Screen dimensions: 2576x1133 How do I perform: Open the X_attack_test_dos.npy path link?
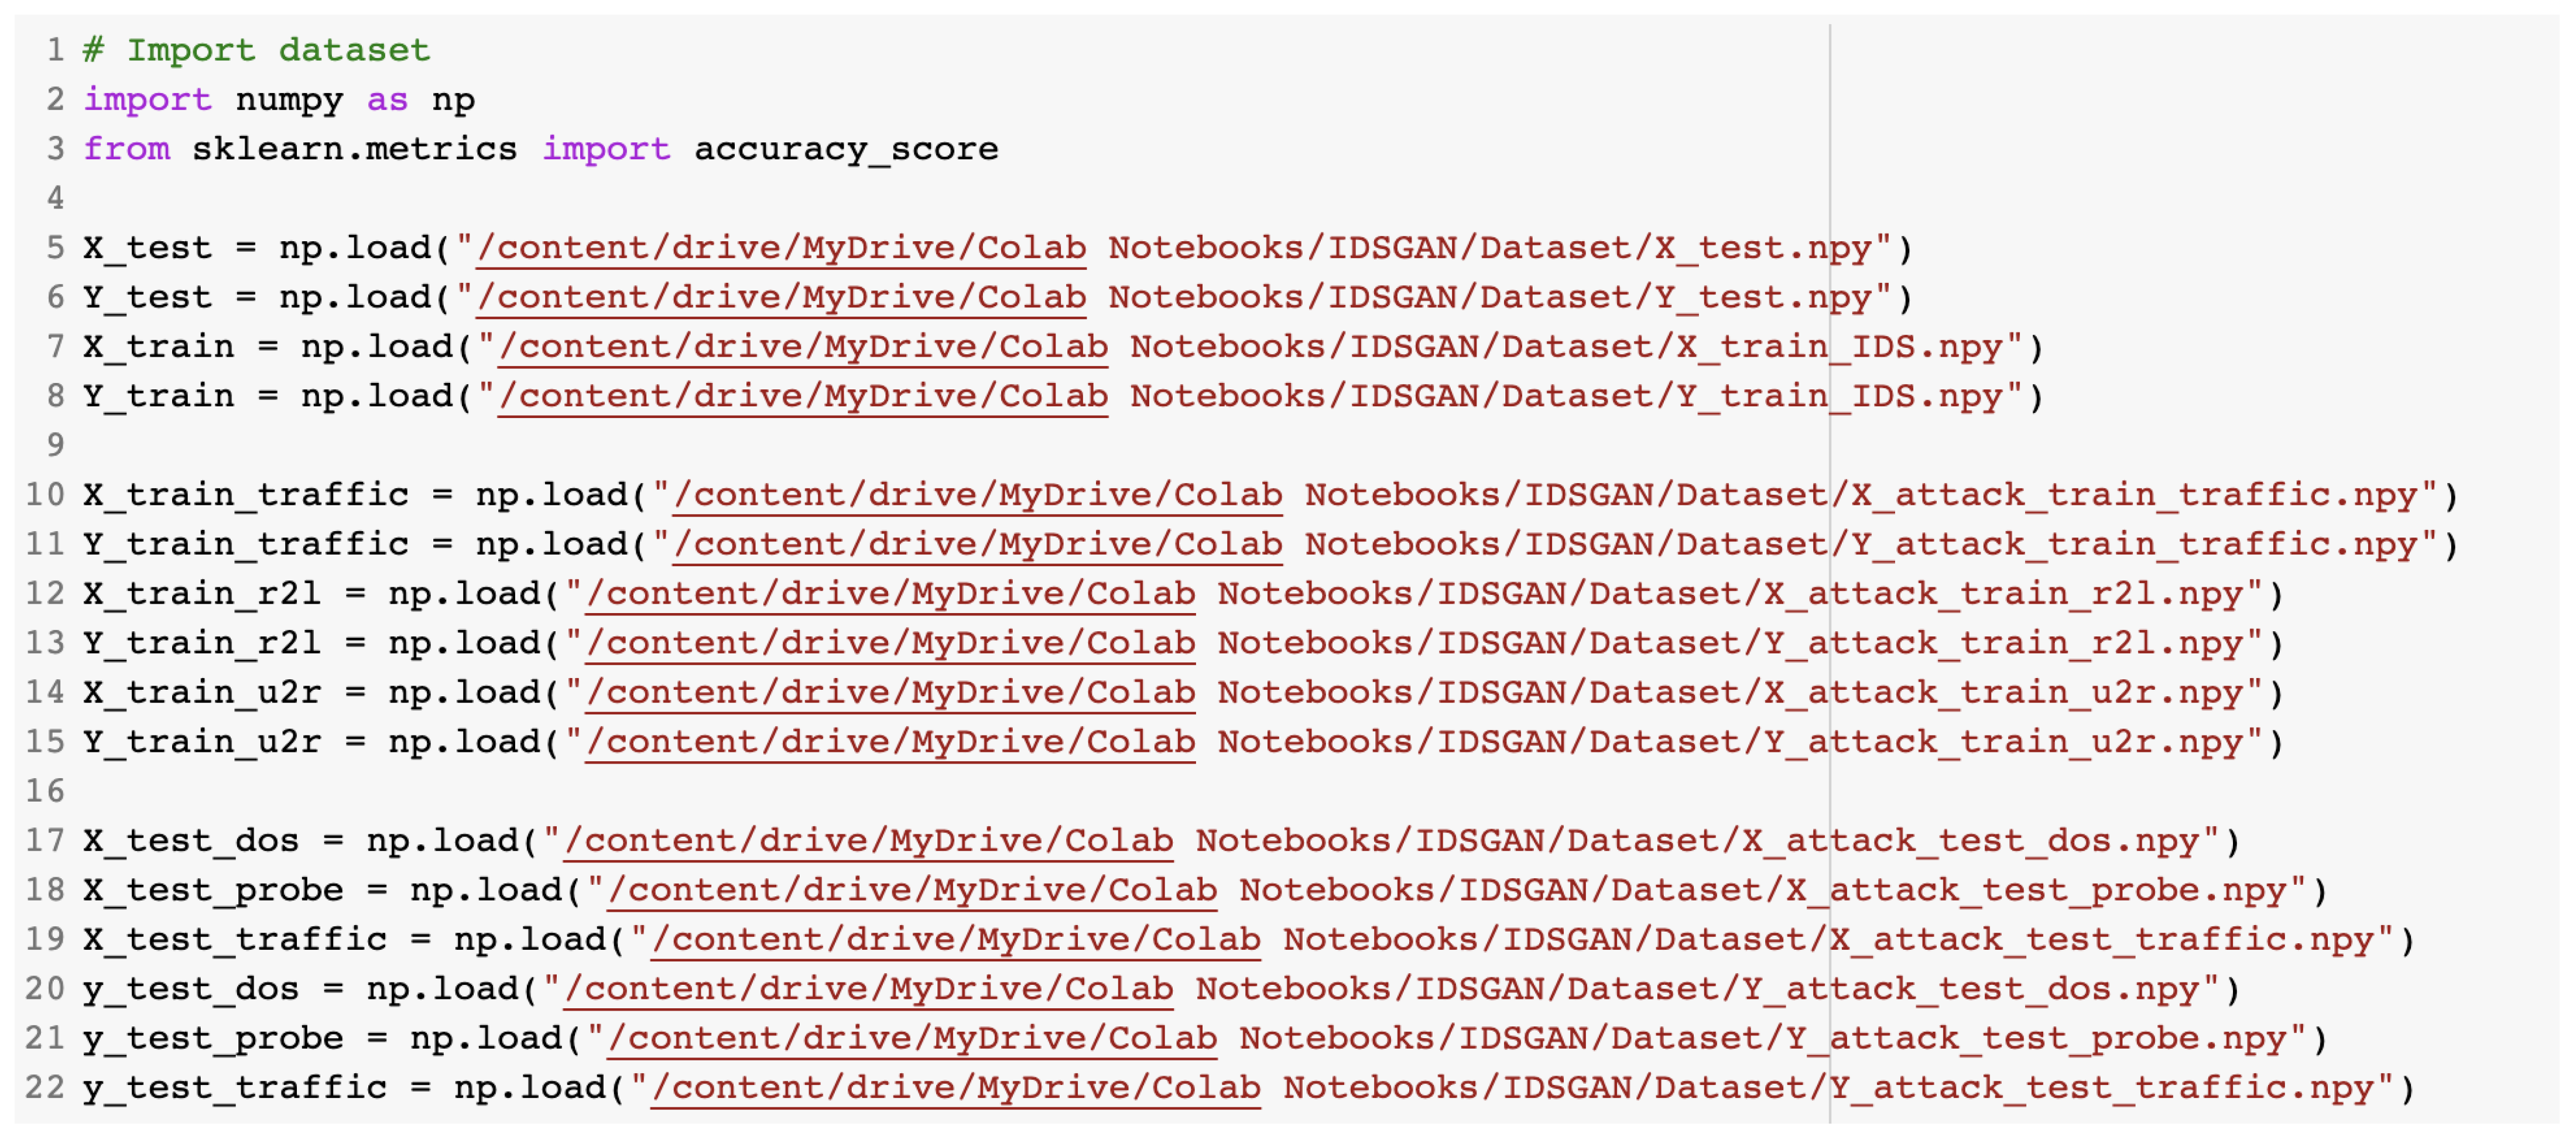click(868, 841)
